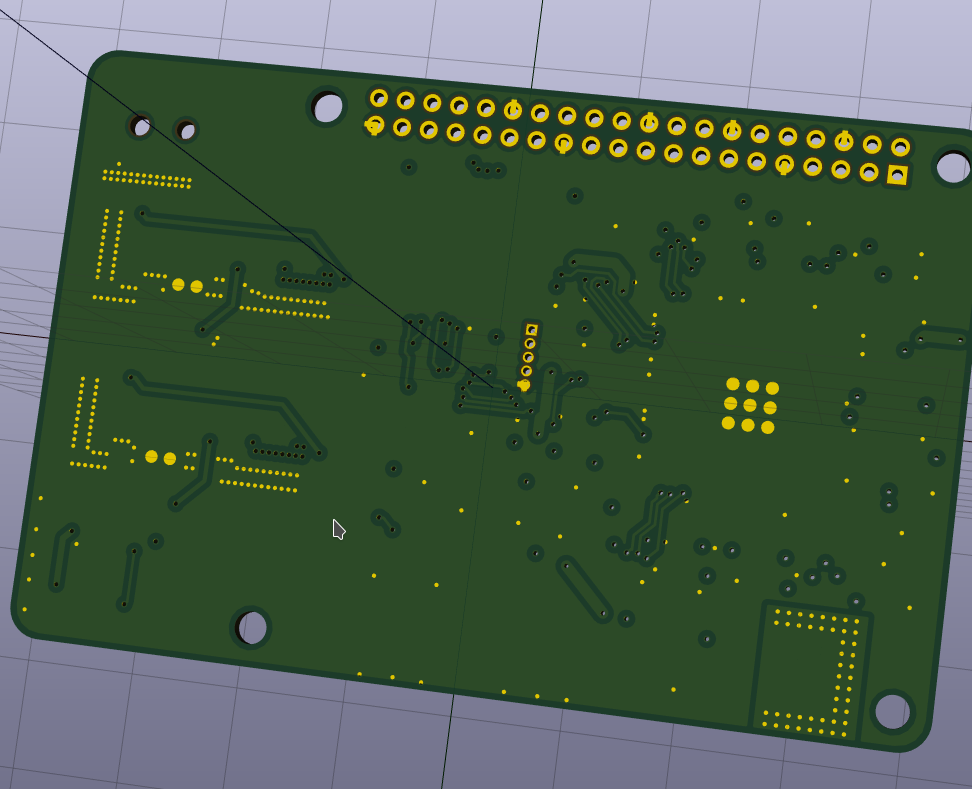Screen dimensions: 972x789
Task: Select the center pad of the 3x3 yellow pad grid
Action: pos(750,405)
